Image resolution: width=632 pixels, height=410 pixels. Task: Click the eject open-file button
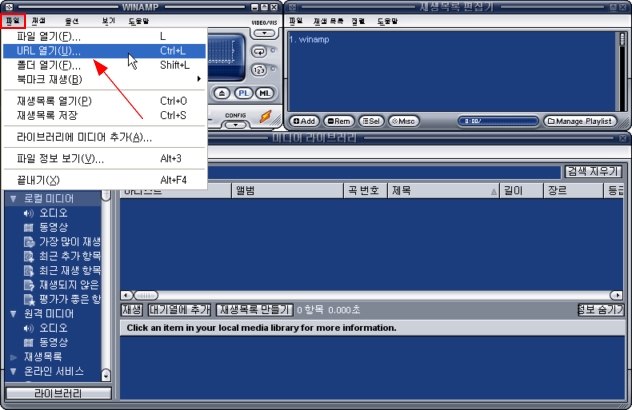pyautogui.click(x=222, y=94)
